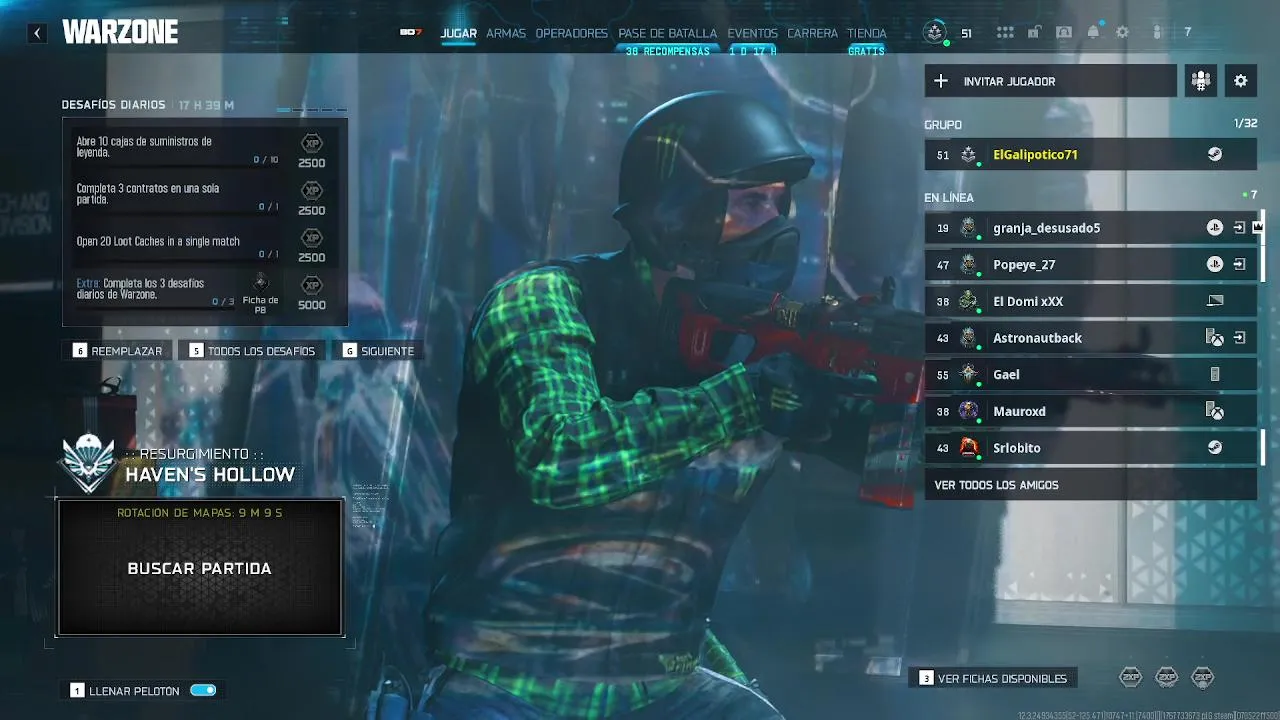Screen dimensions: 1280x720
Task: Open the Armas tab
Action: 506,33
